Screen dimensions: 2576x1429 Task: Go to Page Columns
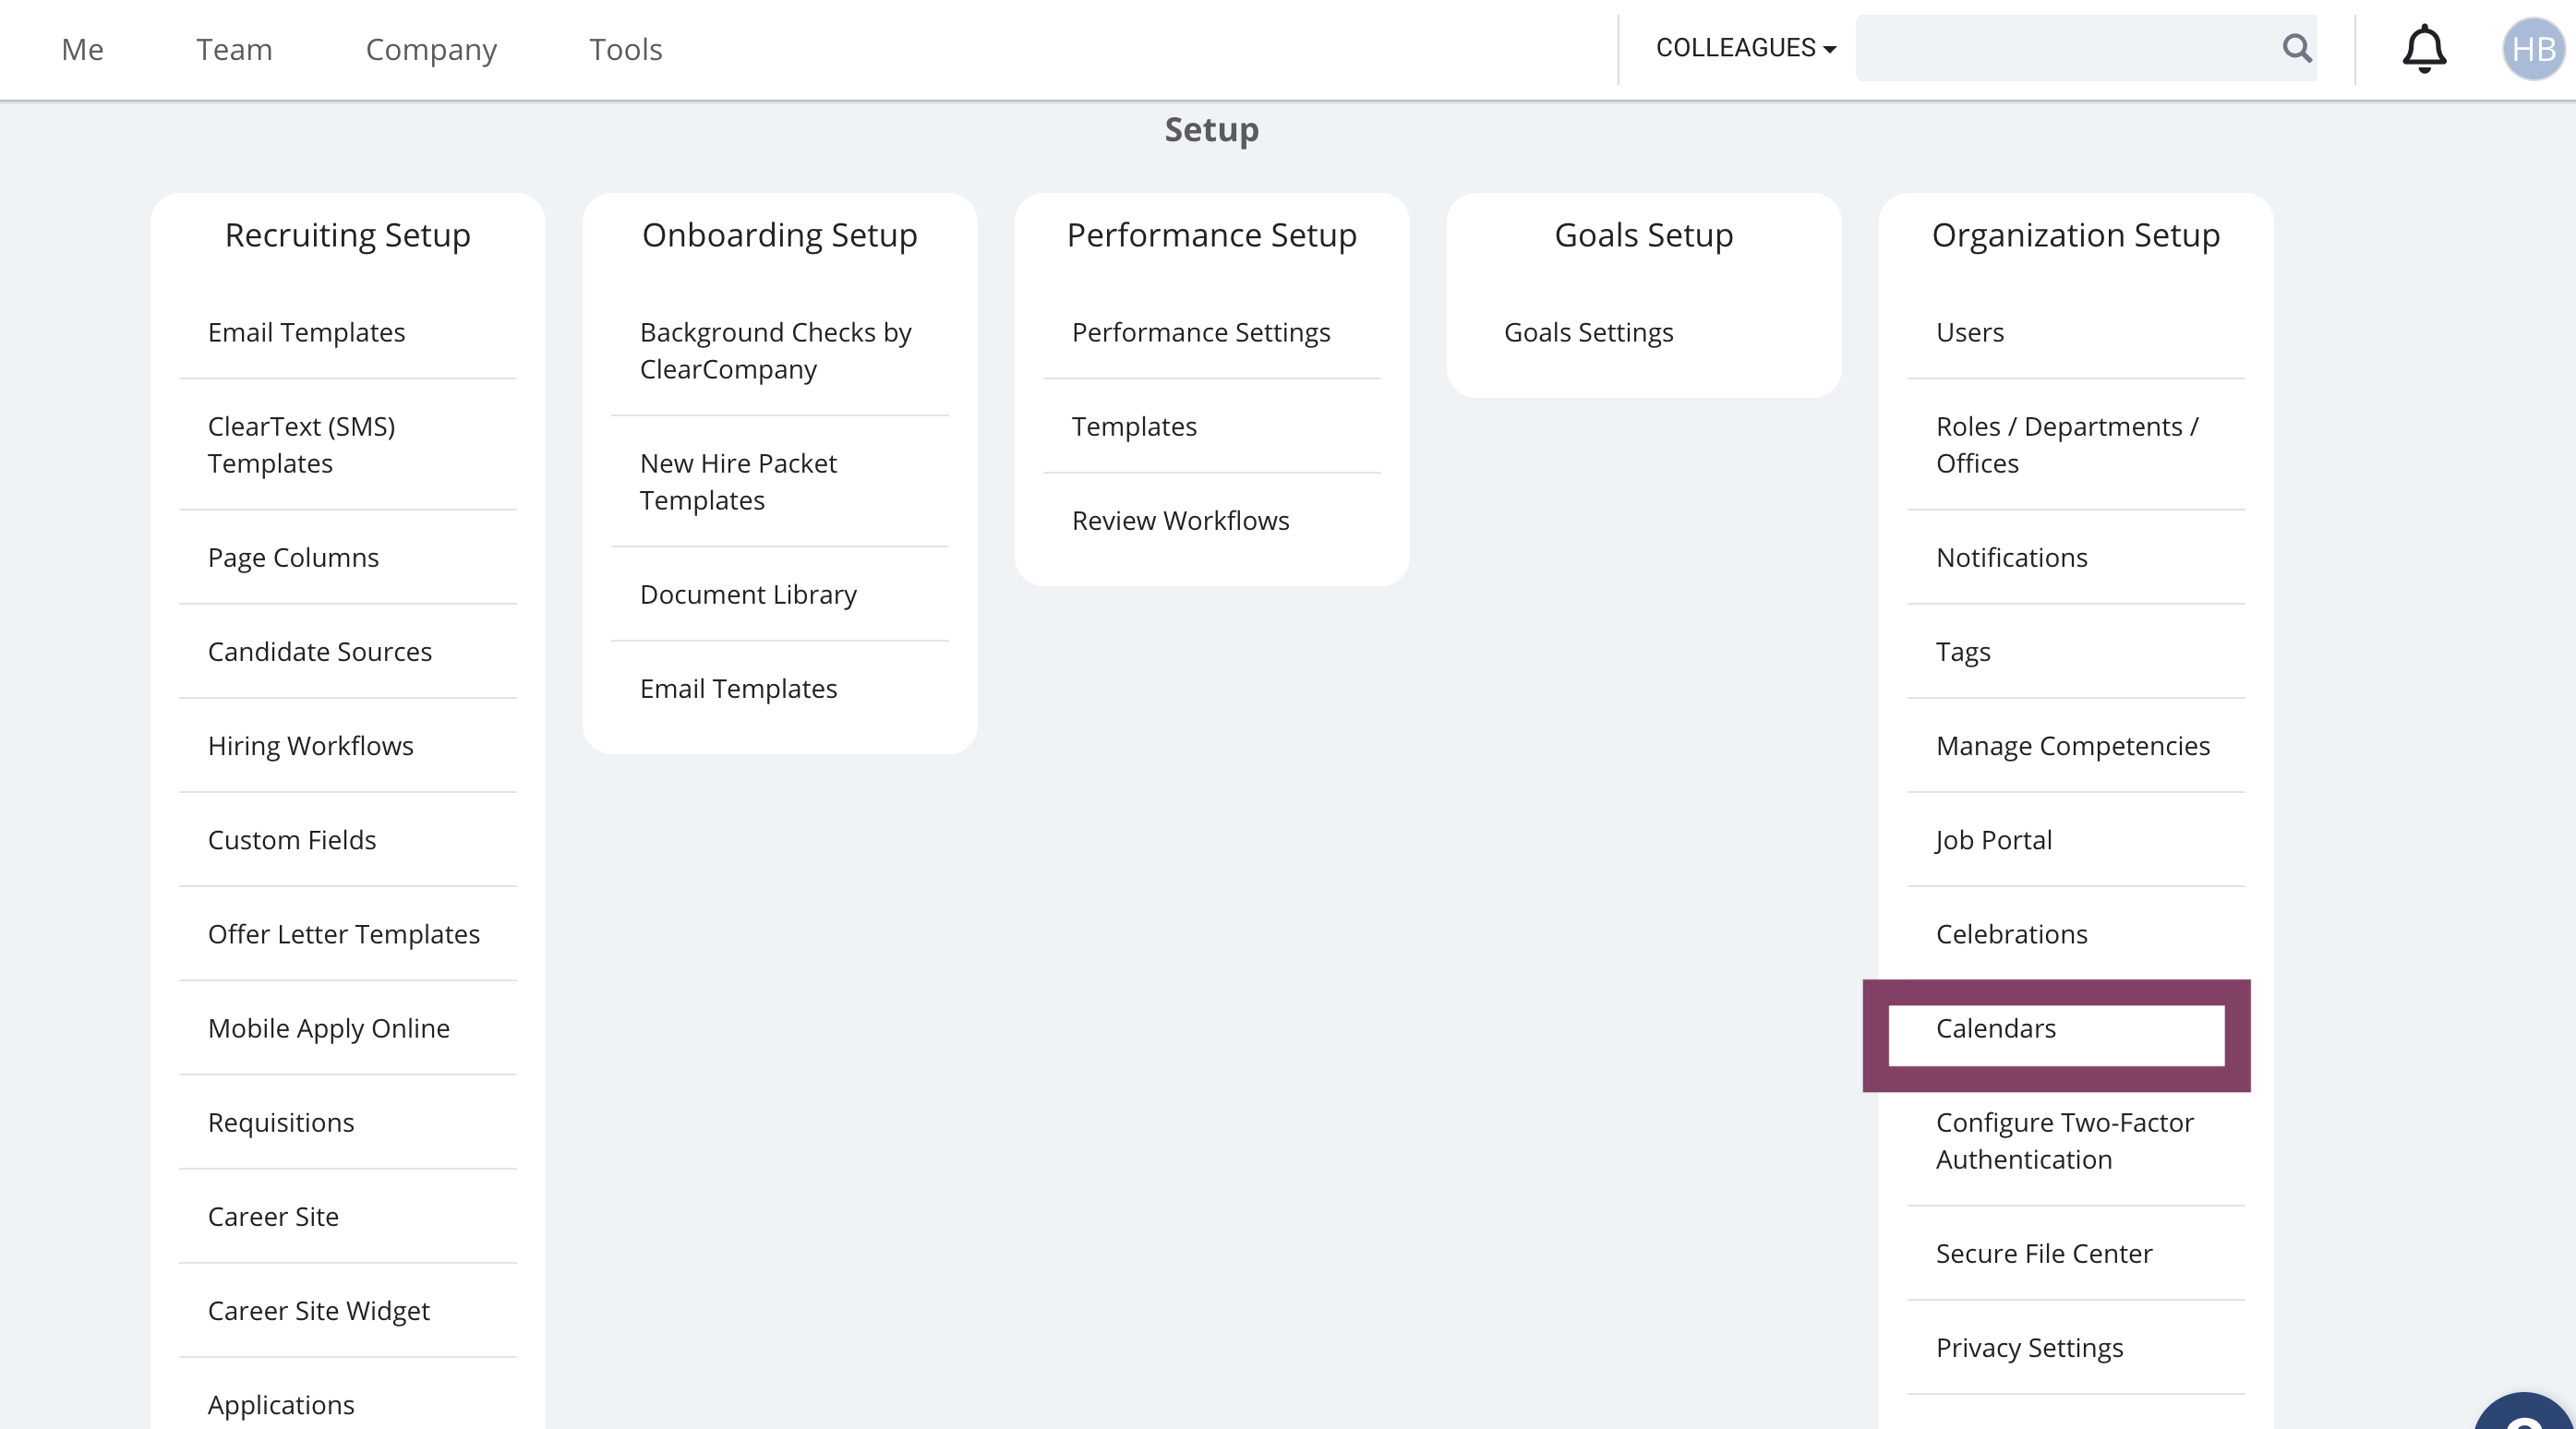tap(293, 557)
